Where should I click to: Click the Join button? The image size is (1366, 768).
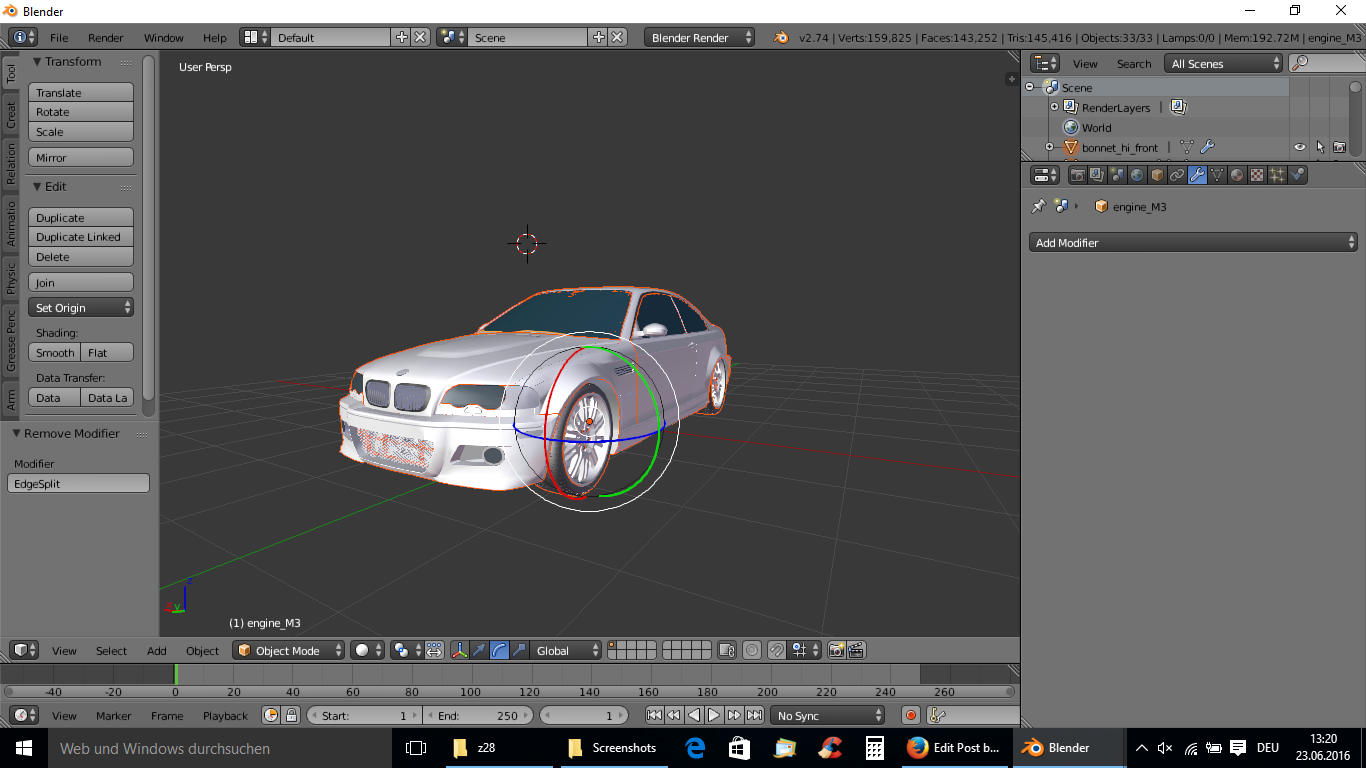[x=81, y=282]
